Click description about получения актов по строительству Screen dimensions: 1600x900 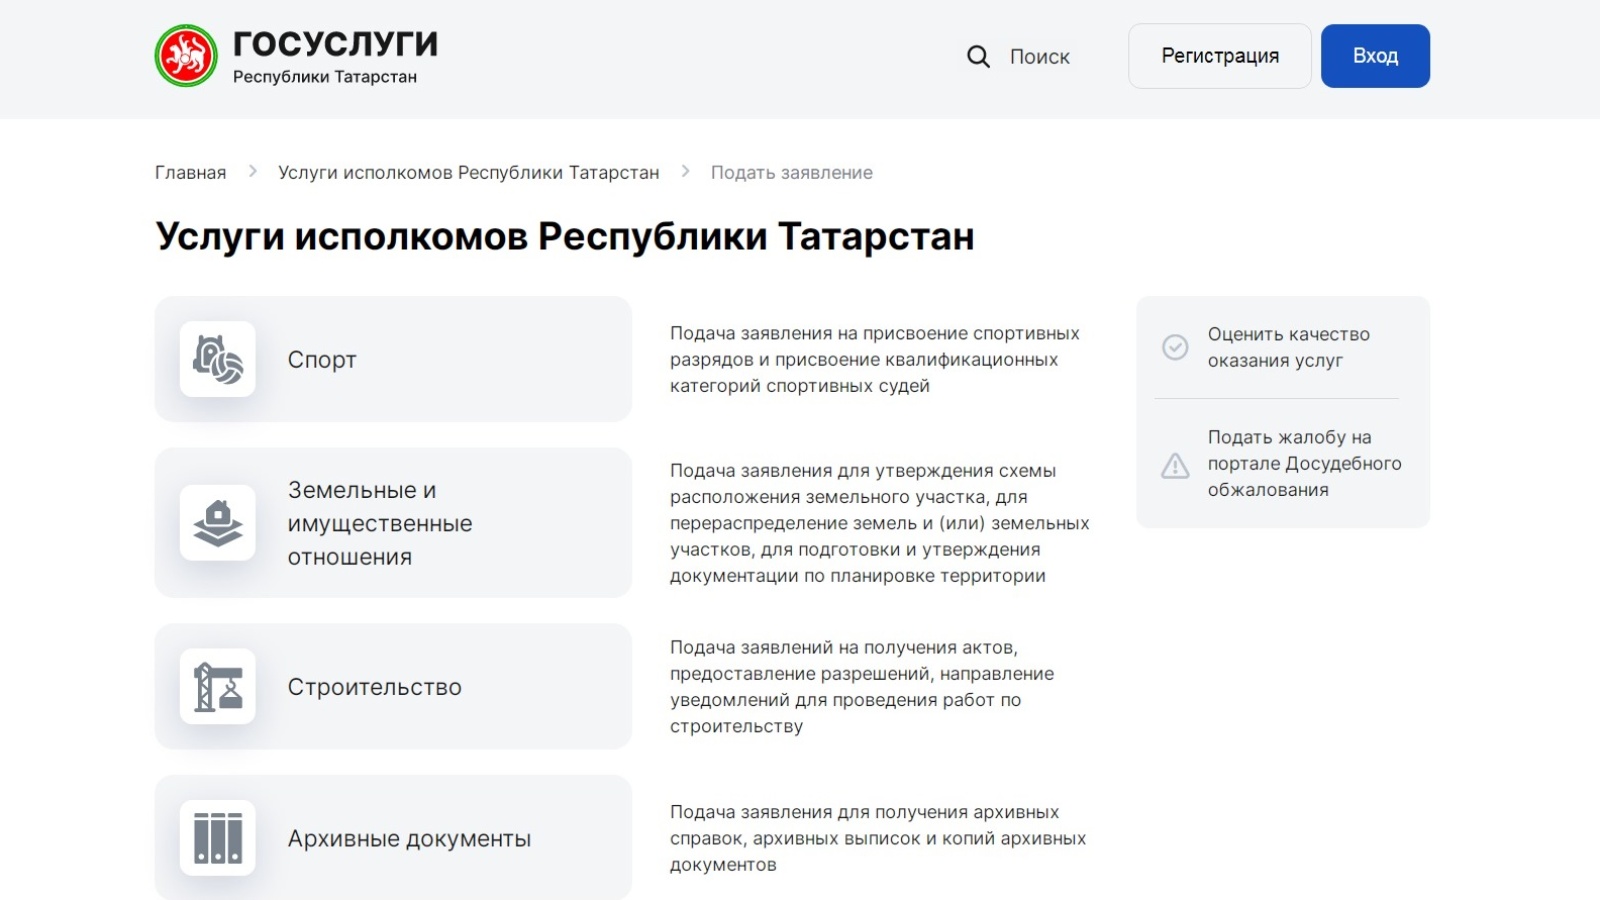(x=862, y=687)
